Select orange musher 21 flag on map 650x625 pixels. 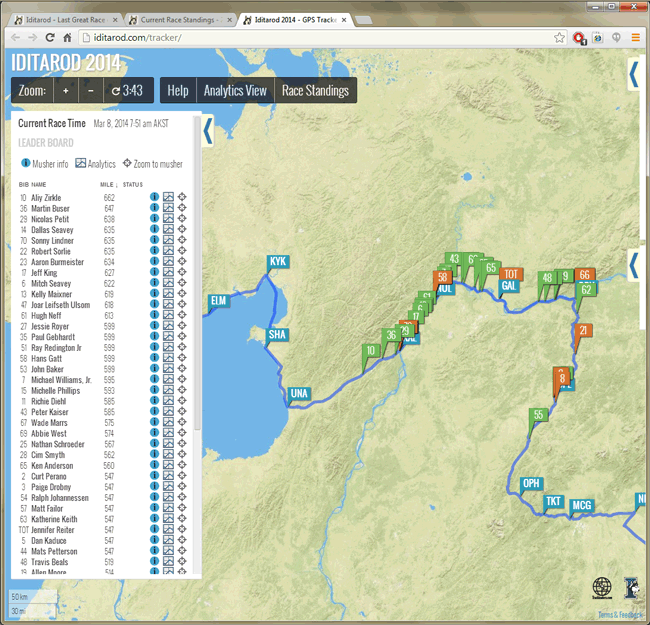coord(583,331)
